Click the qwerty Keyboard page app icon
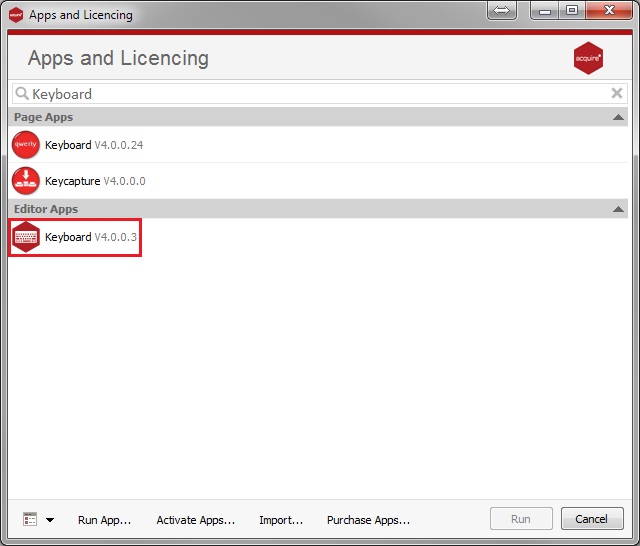Image resolution: width=640 pixels, height=546 pixels. pos(26,144)
